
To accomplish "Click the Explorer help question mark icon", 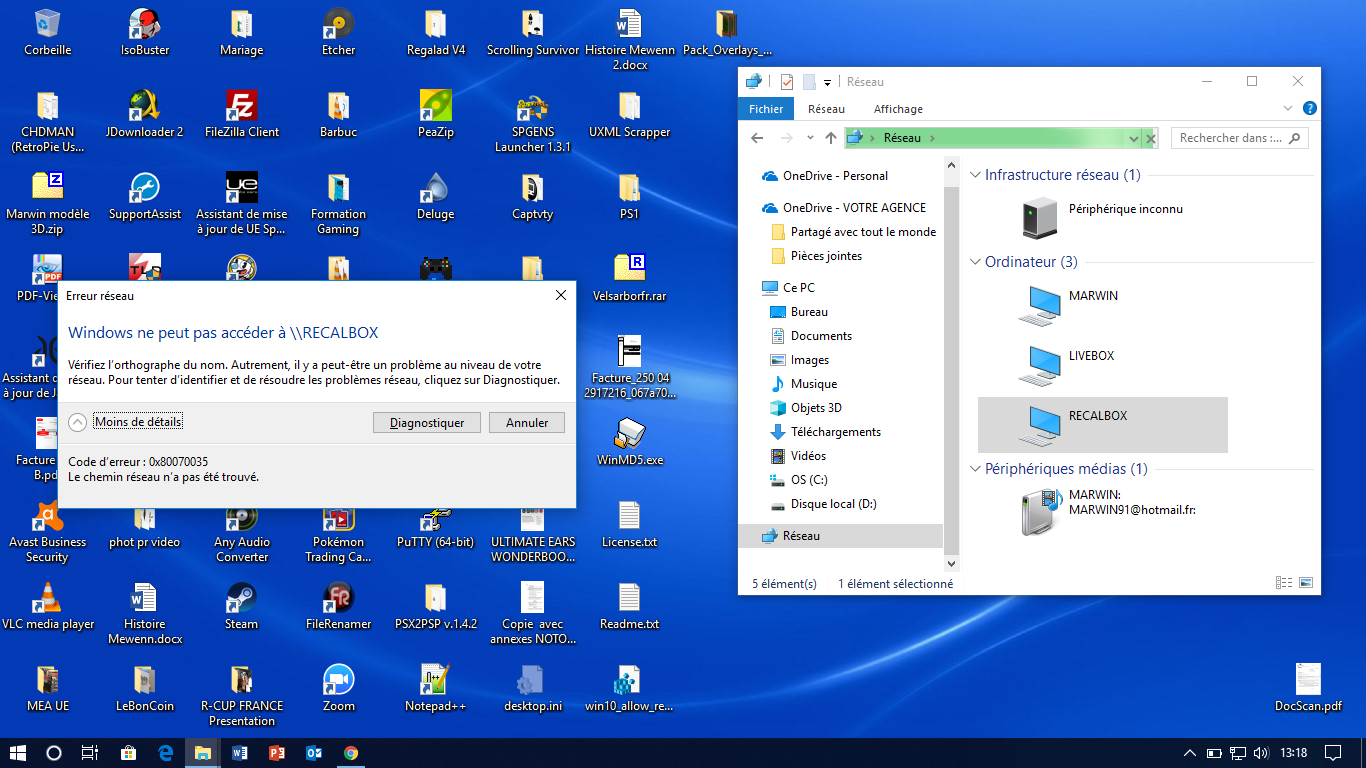I will [1310, 108].
